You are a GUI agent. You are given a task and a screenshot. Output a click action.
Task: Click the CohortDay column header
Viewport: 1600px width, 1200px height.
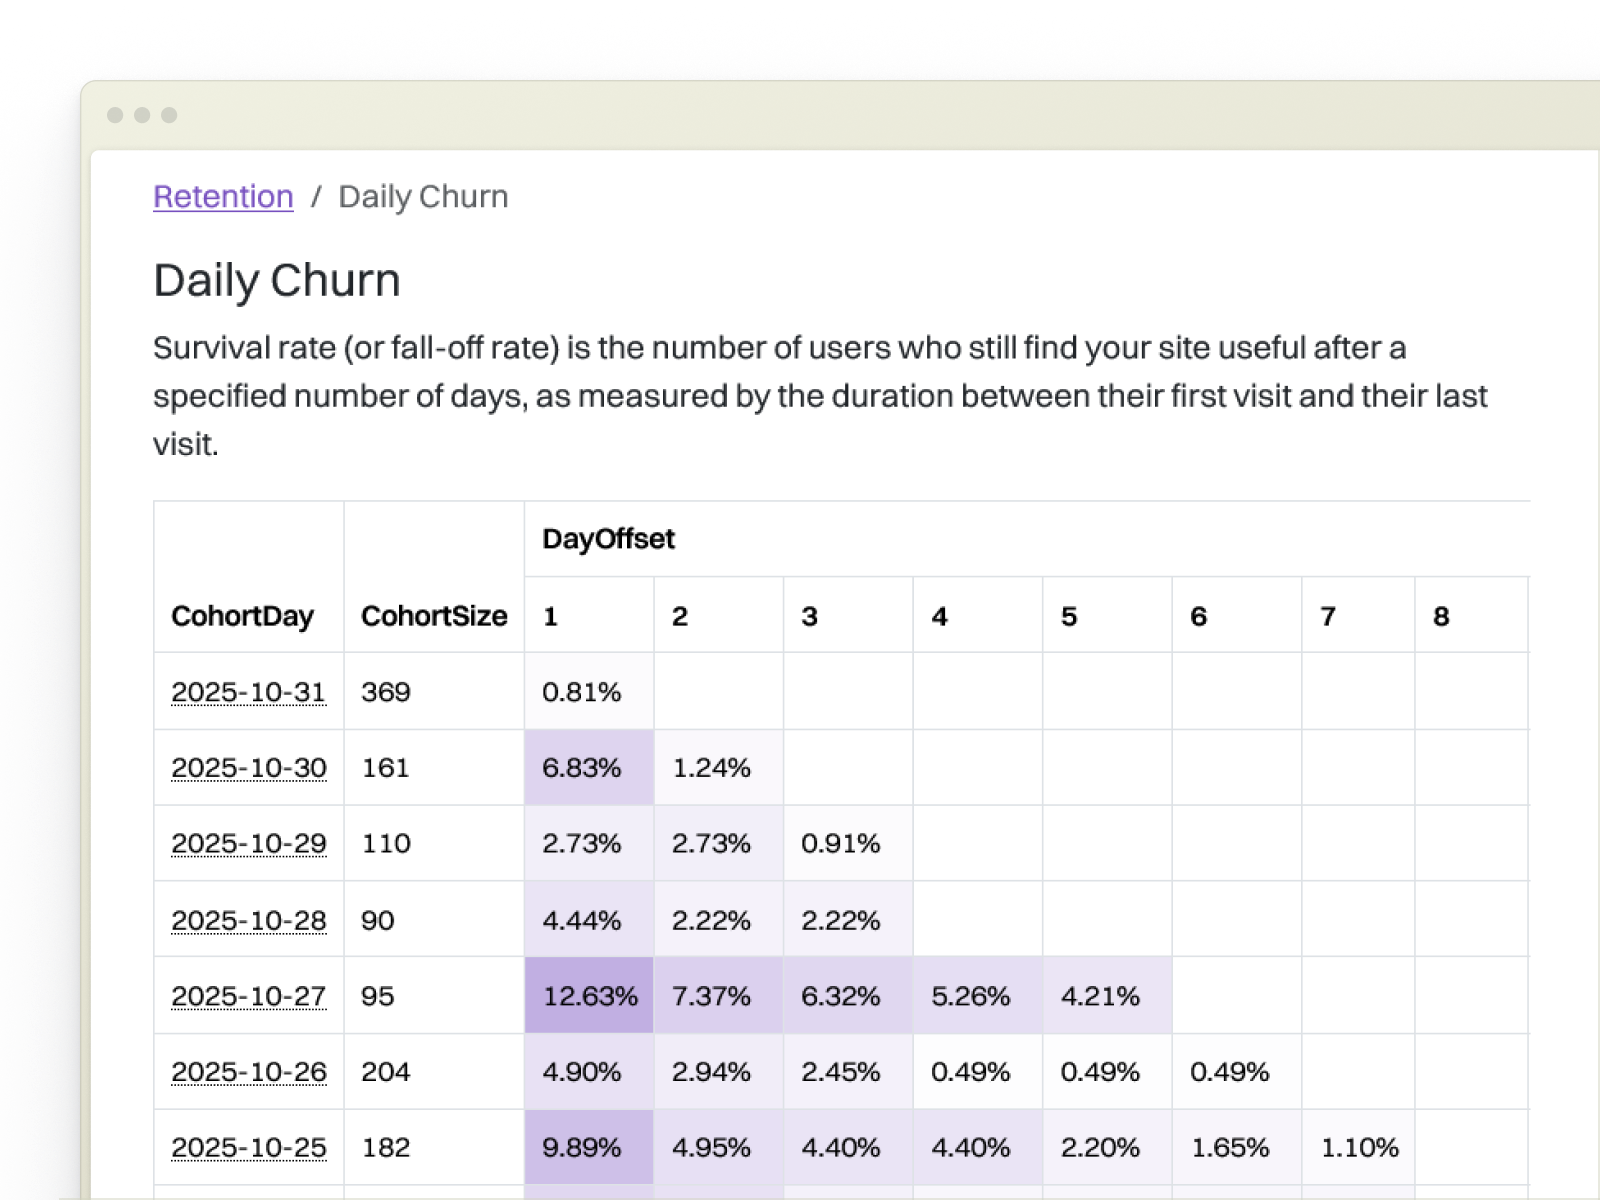coord(243,616)
